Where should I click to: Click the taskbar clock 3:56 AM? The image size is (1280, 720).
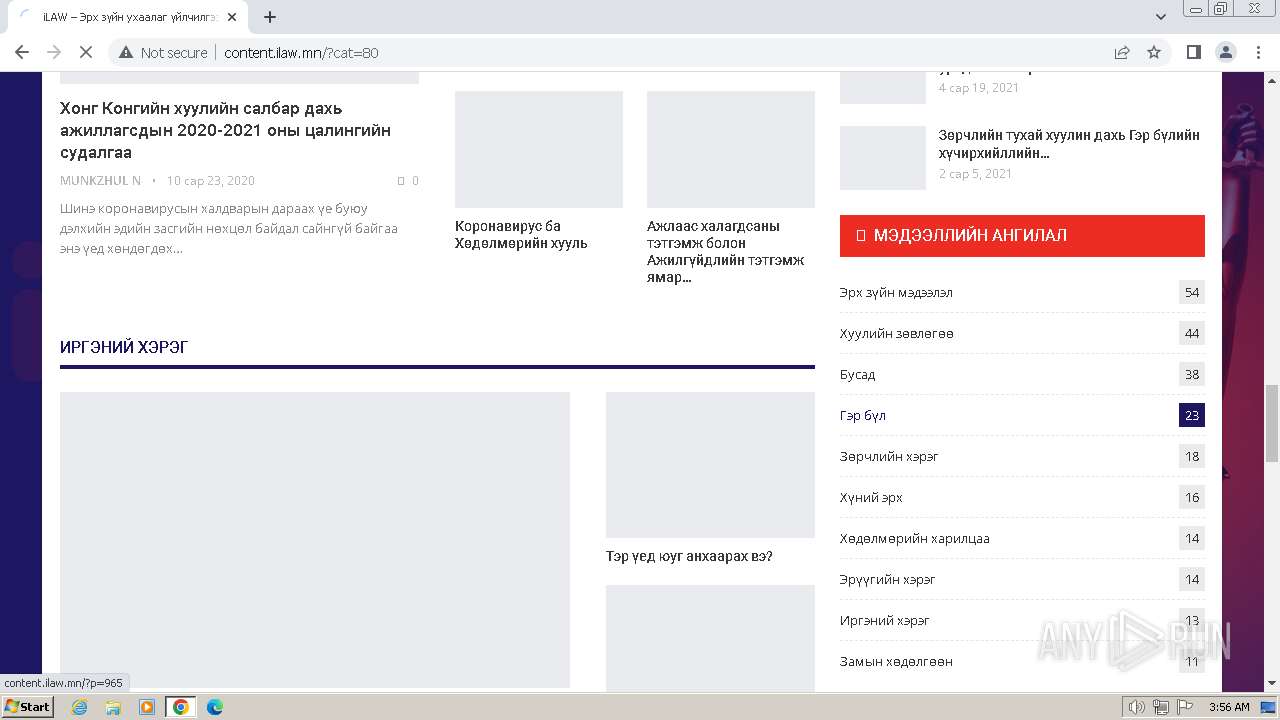1229,707
